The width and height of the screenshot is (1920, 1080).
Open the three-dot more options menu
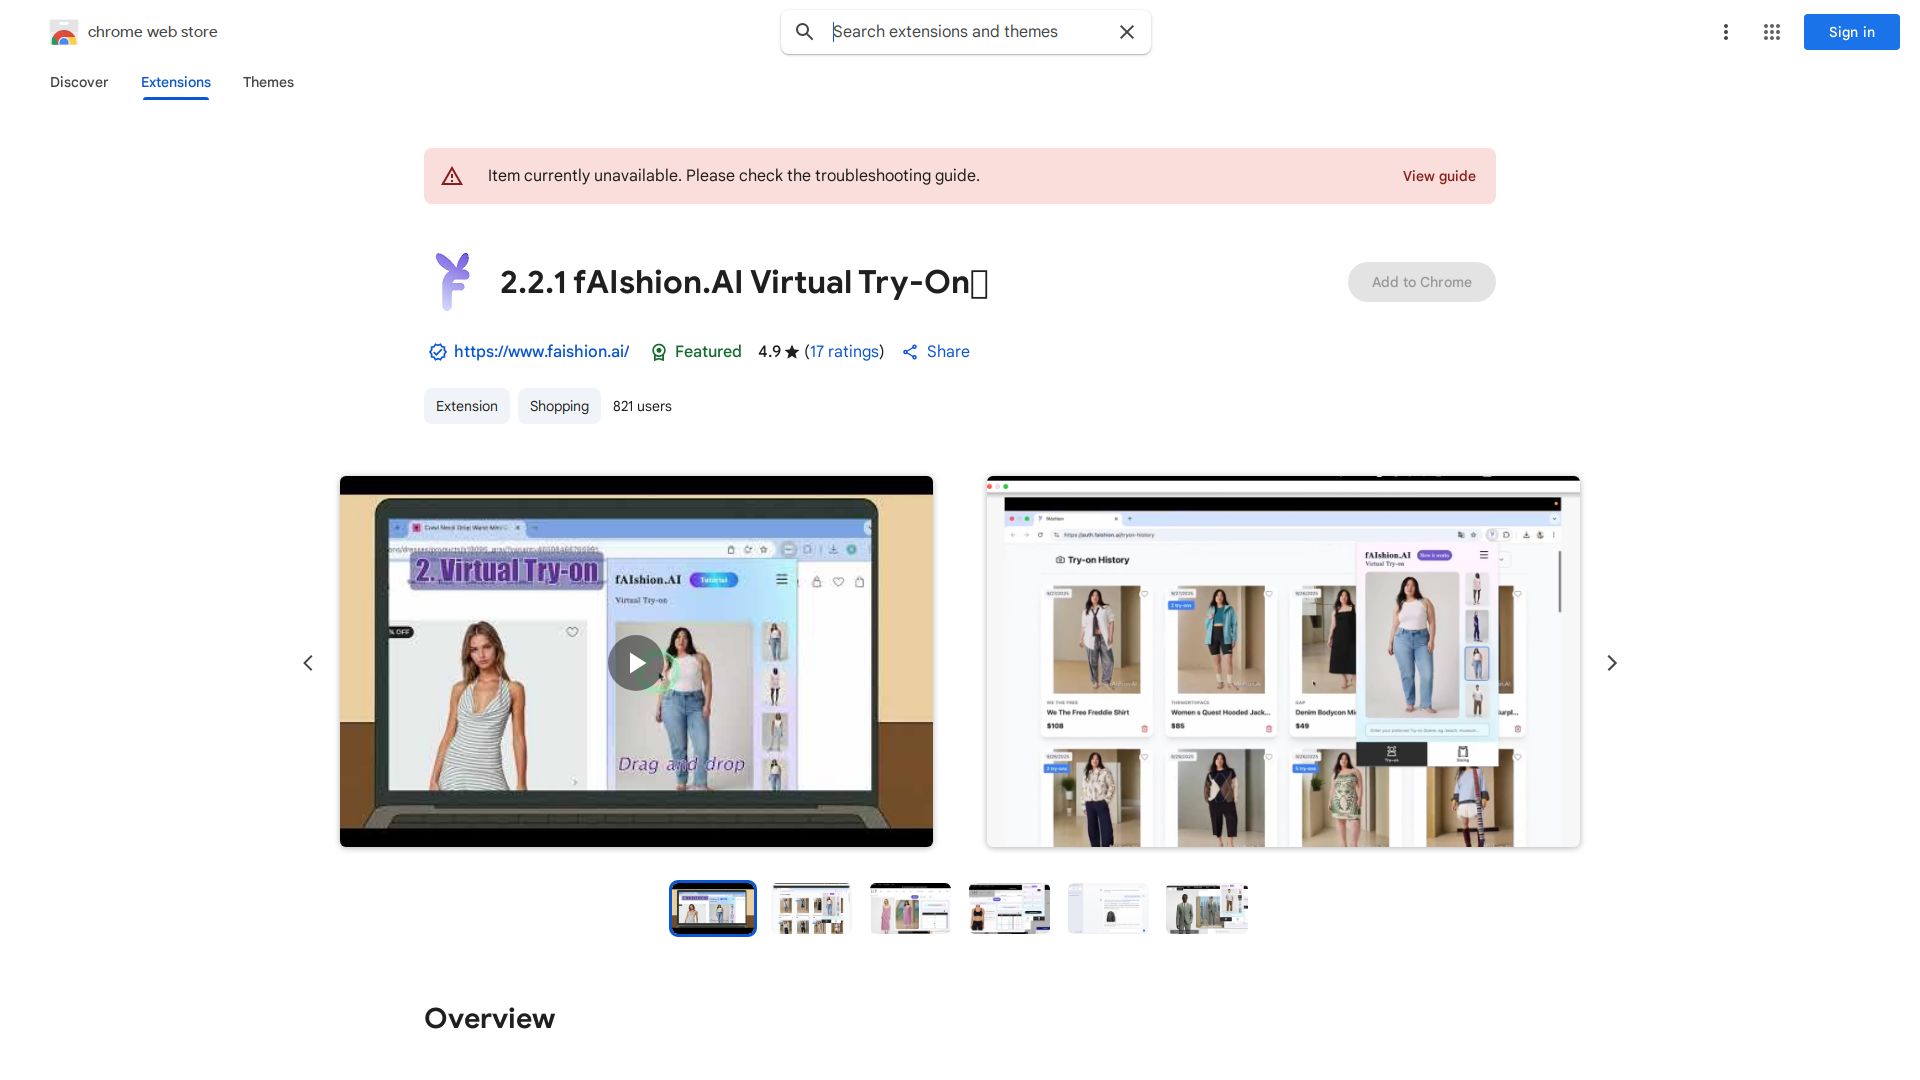pyautogui.click(x=1725, y=32)
